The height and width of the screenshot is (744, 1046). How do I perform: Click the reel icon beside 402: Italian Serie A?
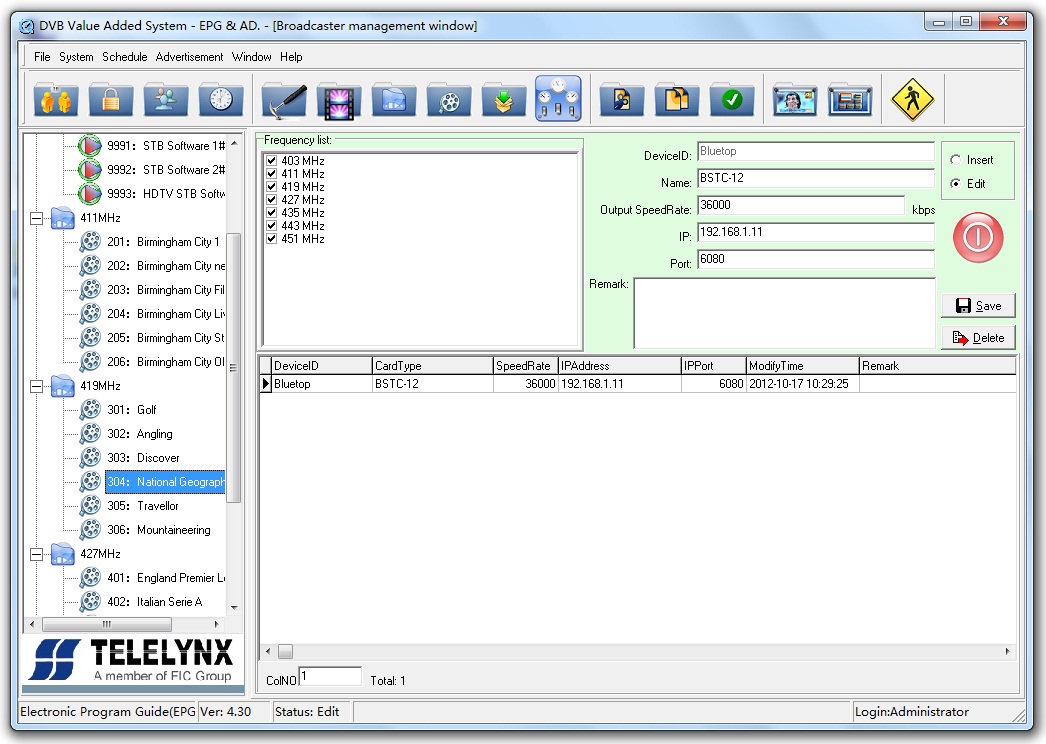pos(90,602)
